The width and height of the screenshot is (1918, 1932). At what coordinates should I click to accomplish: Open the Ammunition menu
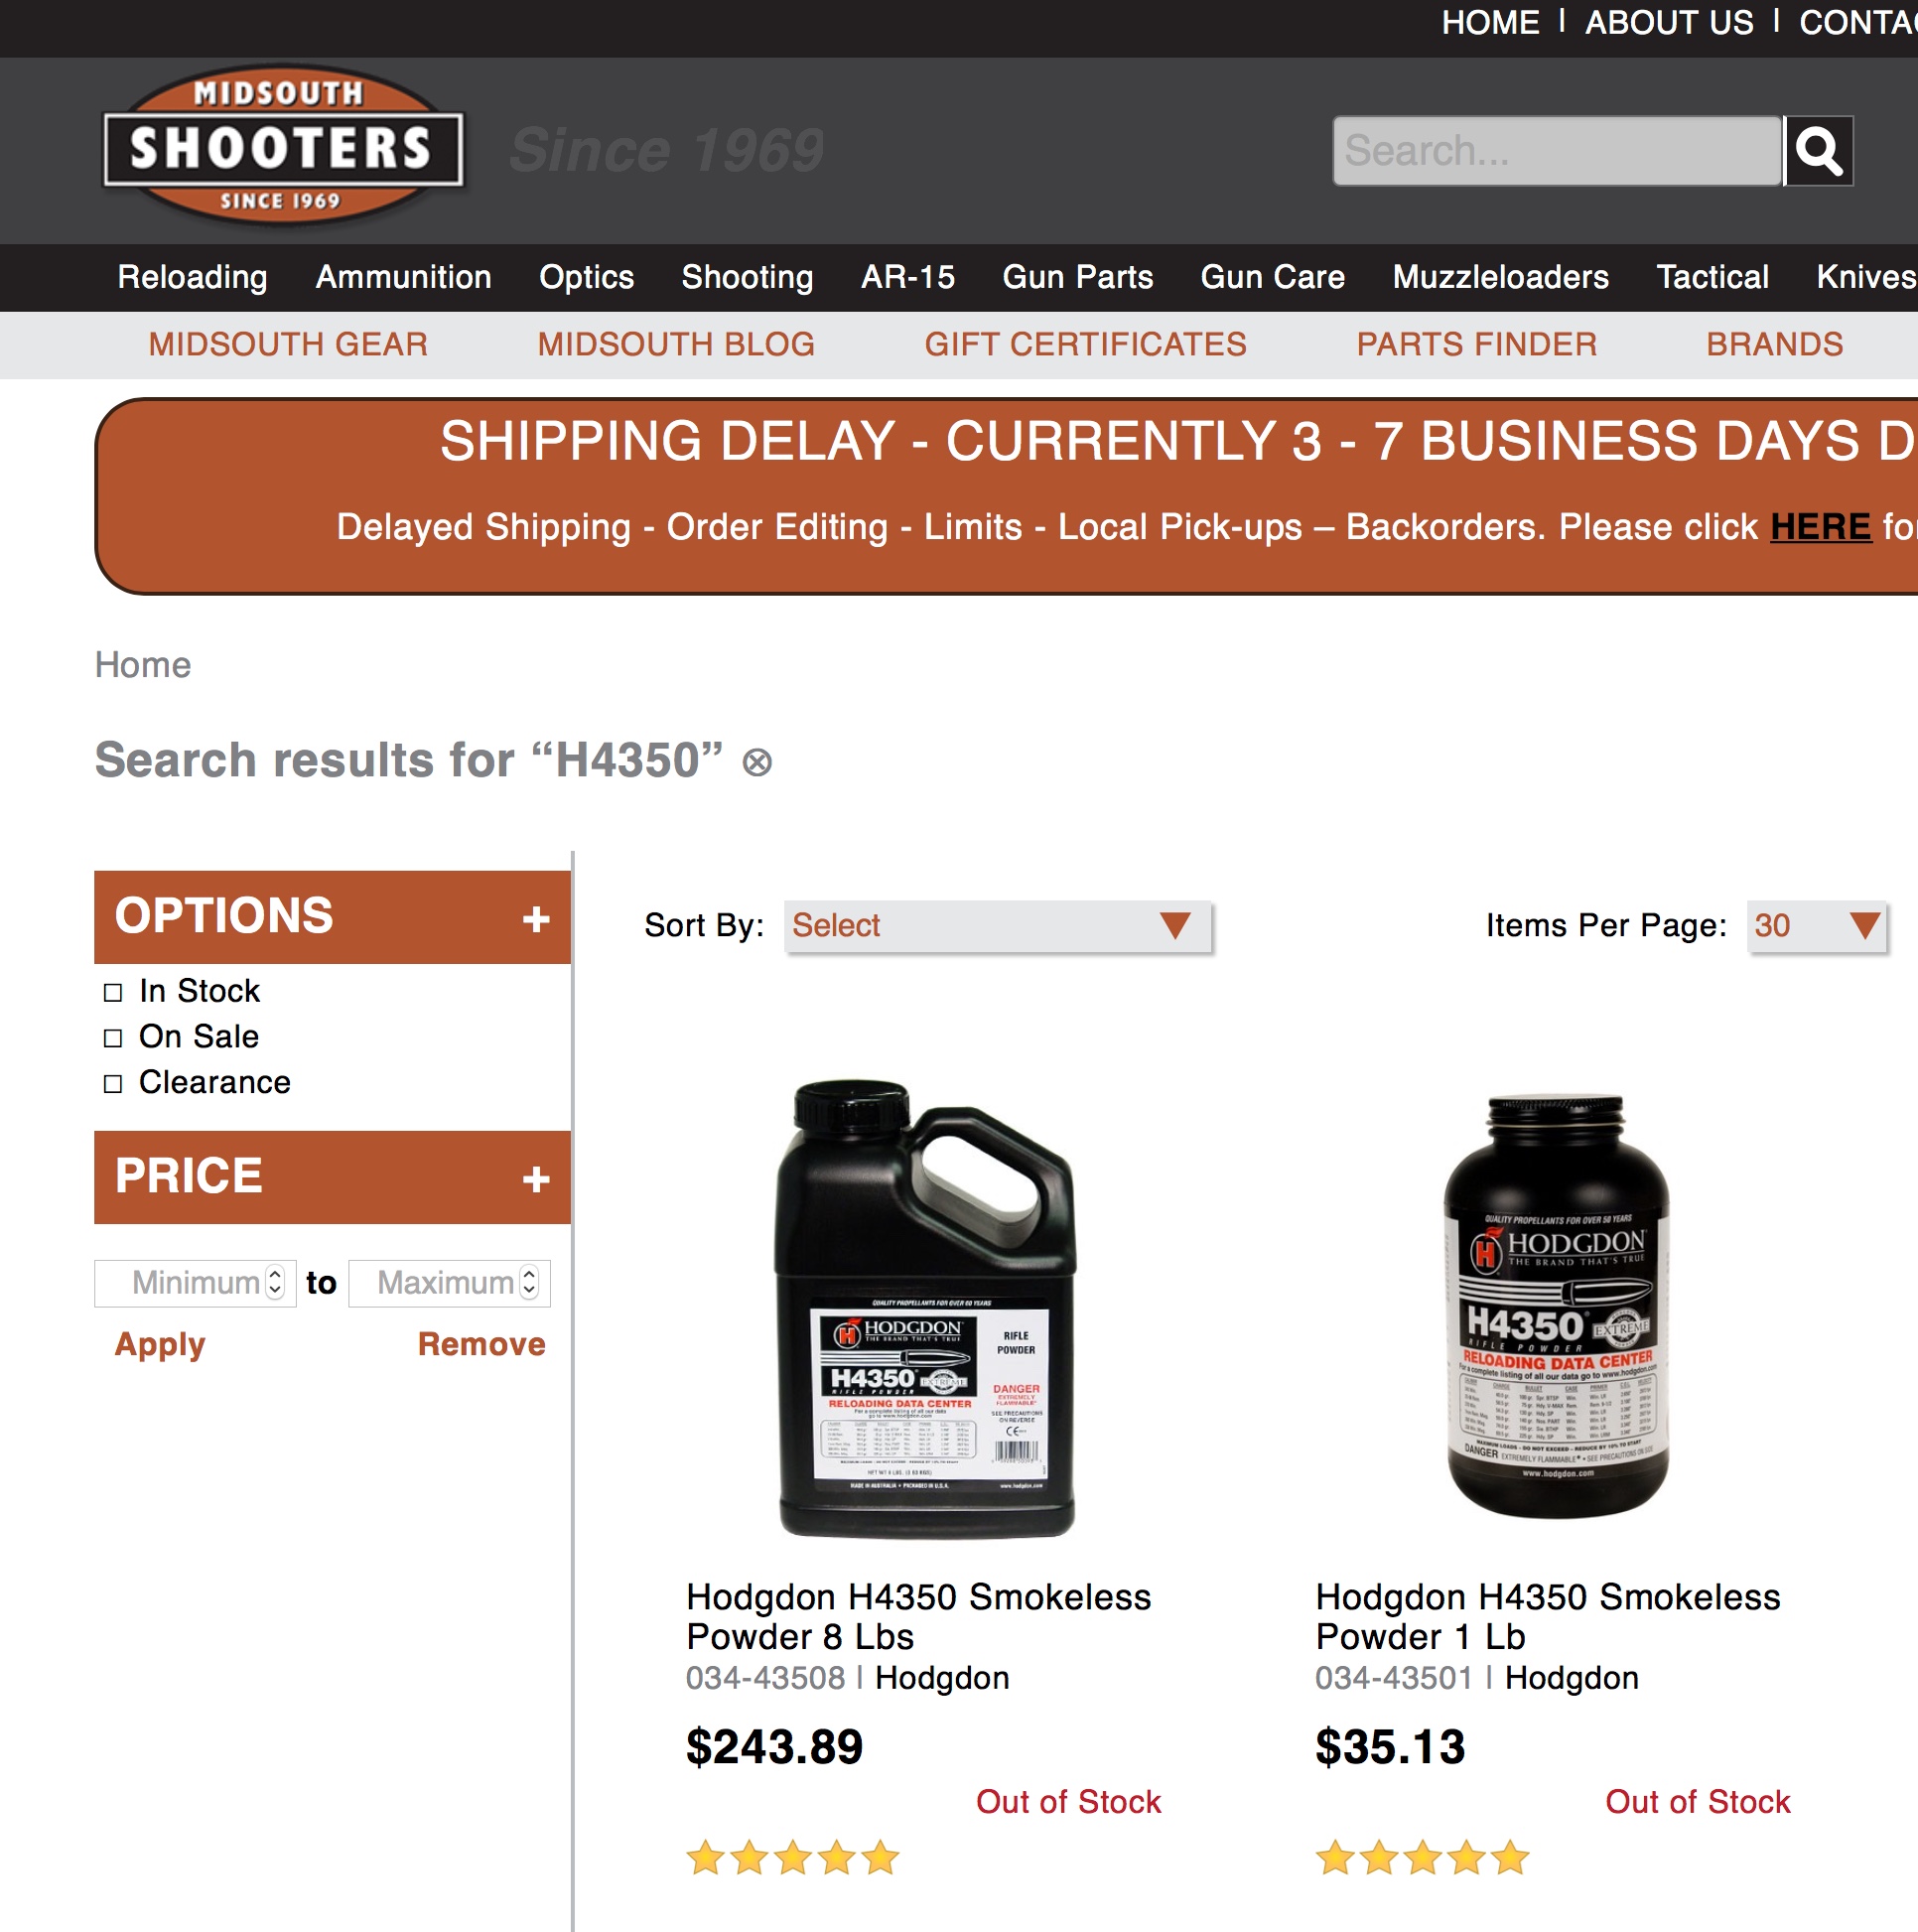[403, 277]
